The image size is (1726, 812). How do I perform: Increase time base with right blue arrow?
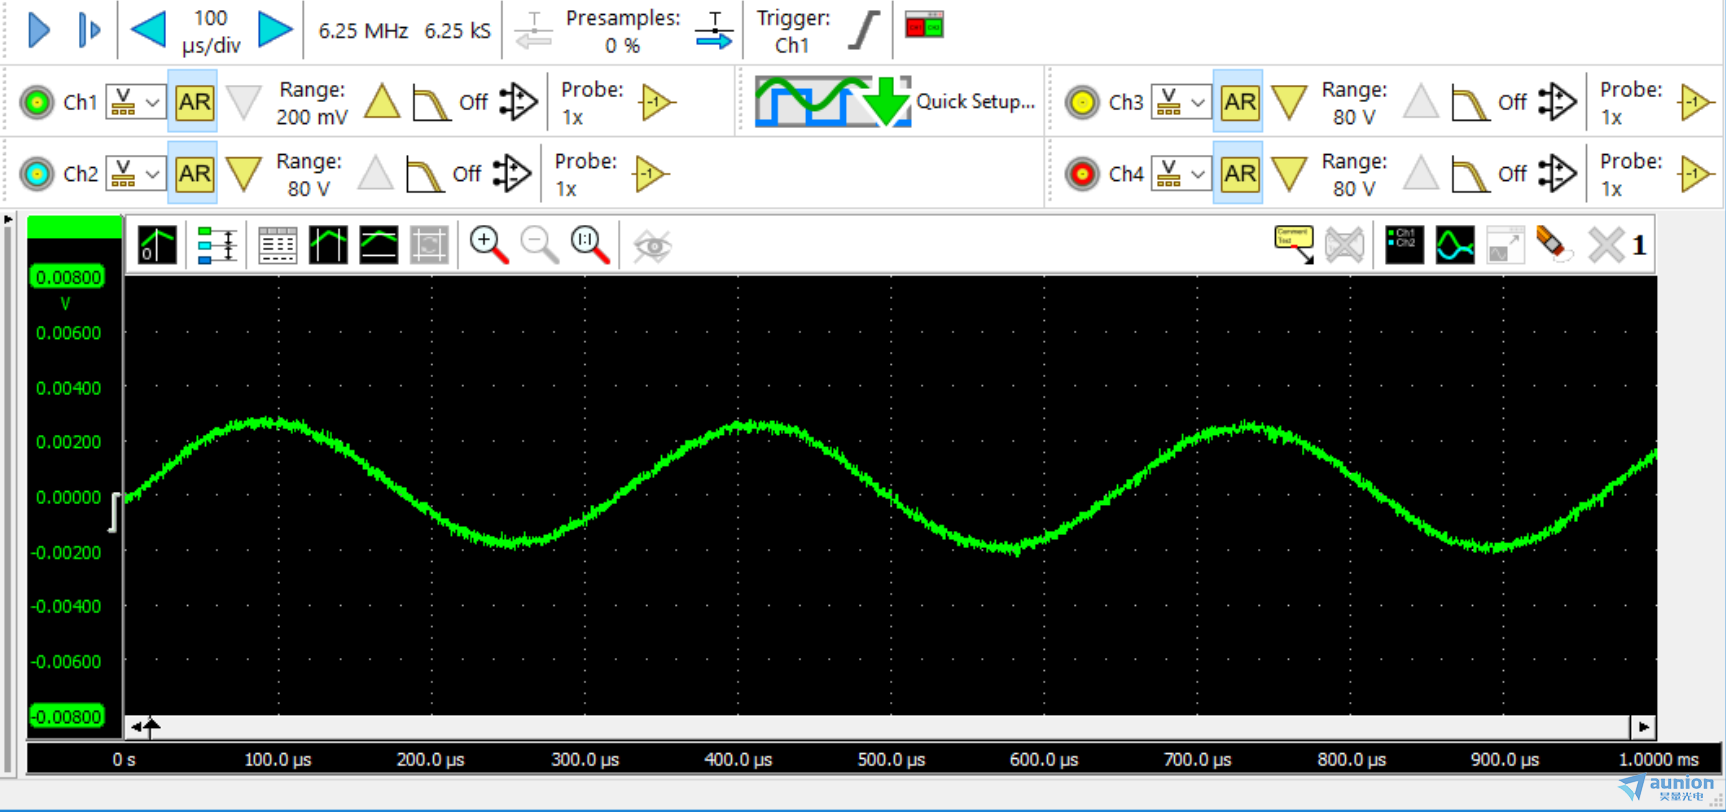[275, 30]
